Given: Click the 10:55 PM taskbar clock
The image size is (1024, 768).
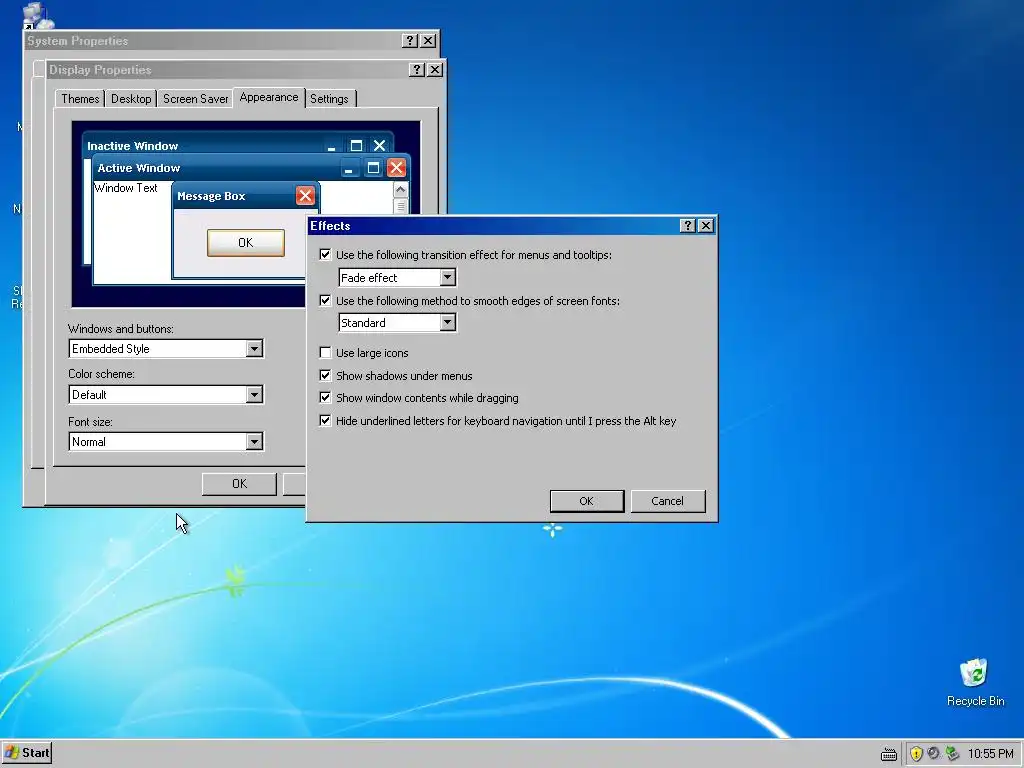Looking at the screenshot, I should 991,754.
